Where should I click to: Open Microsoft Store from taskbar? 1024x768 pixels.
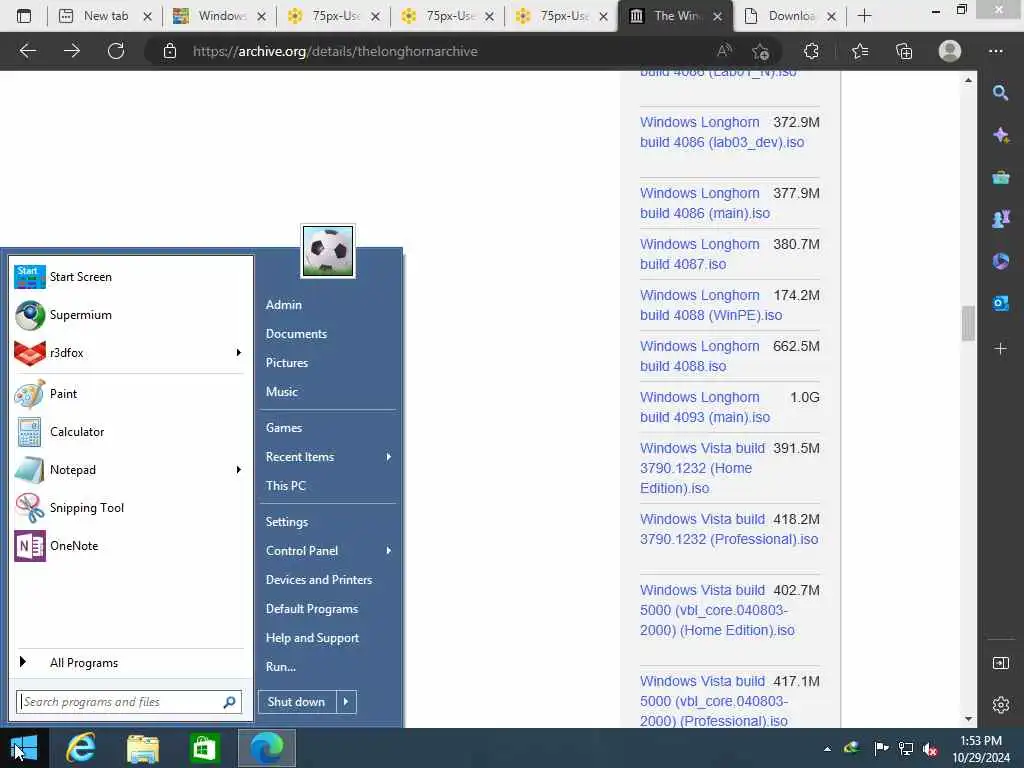[204, 748]
